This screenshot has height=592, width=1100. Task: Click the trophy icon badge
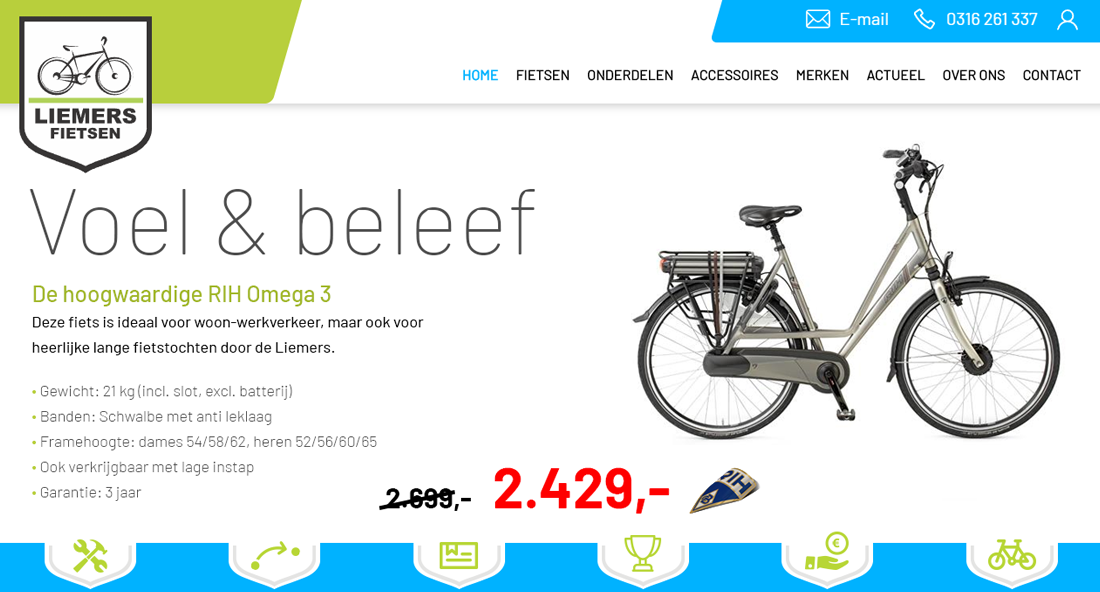point(642,554)
